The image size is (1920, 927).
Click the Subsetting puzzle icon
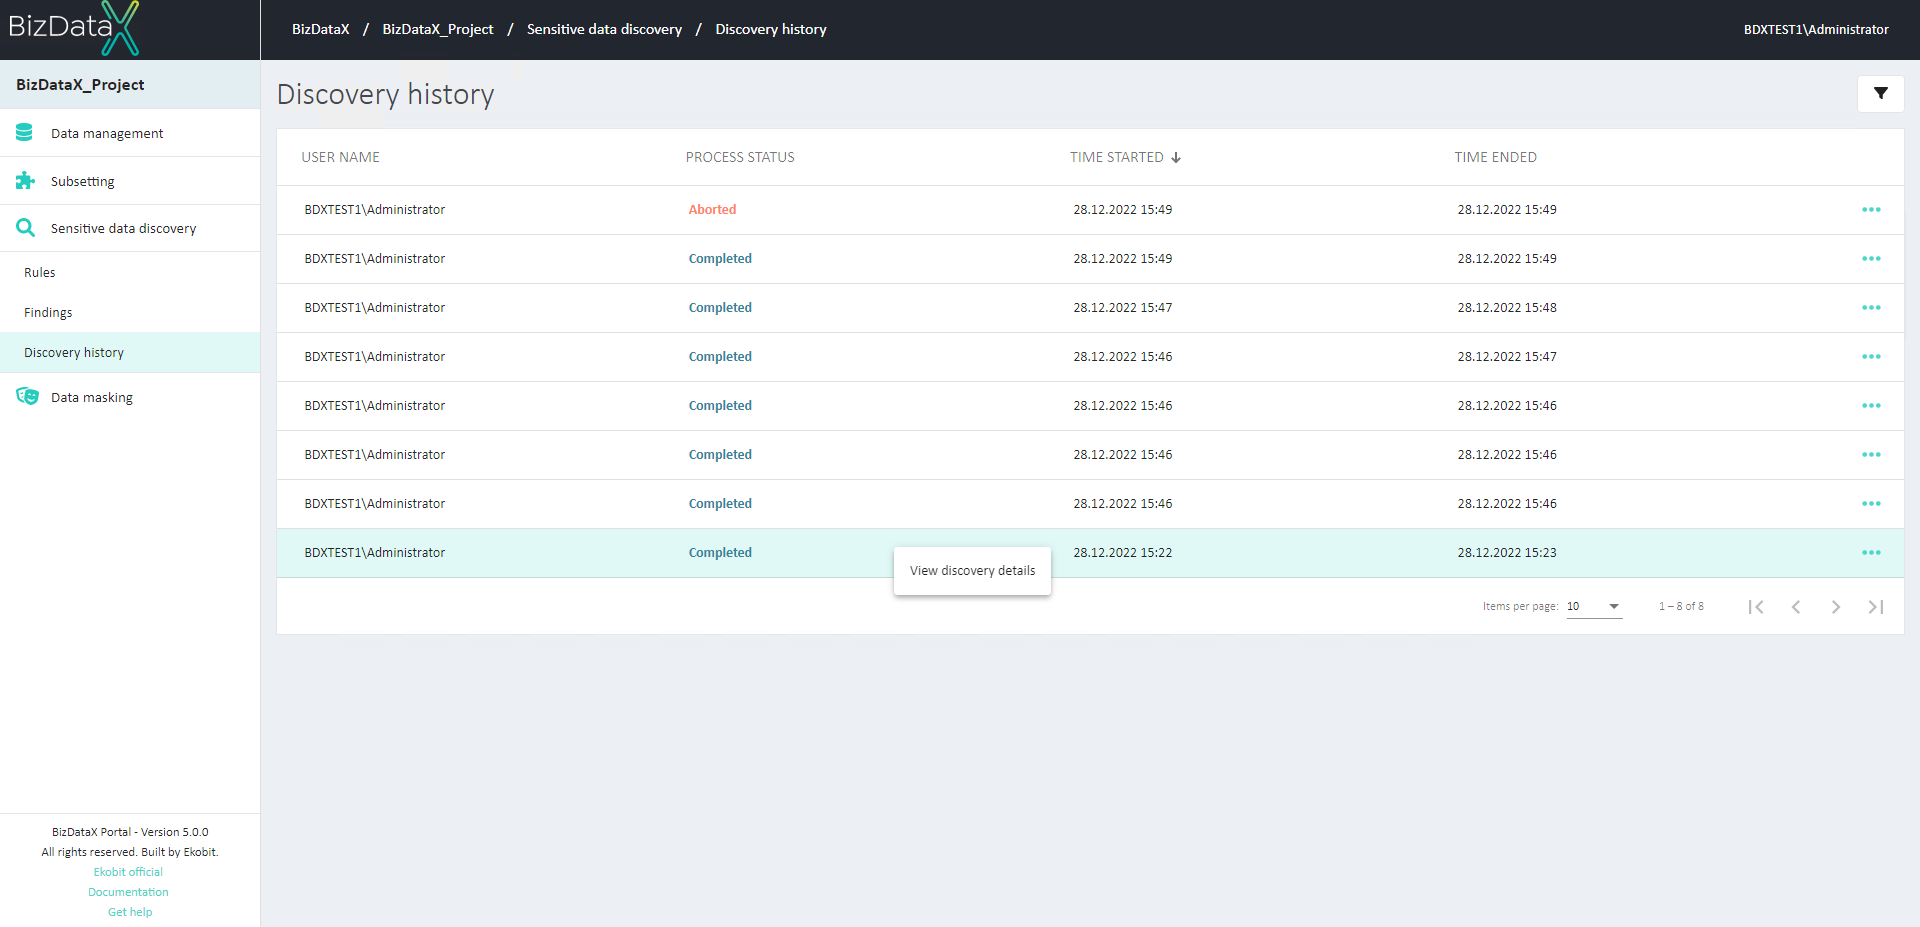pos(25,181)
